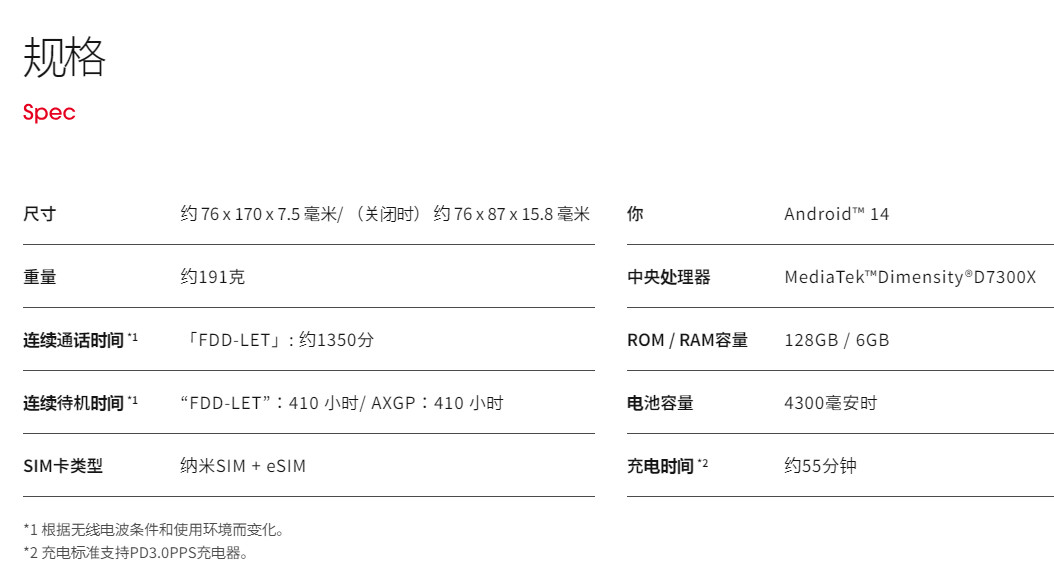Select the 纳米SIM + eSIM value
Viewport: 1054px width, 579px height.
coord(243,466)
